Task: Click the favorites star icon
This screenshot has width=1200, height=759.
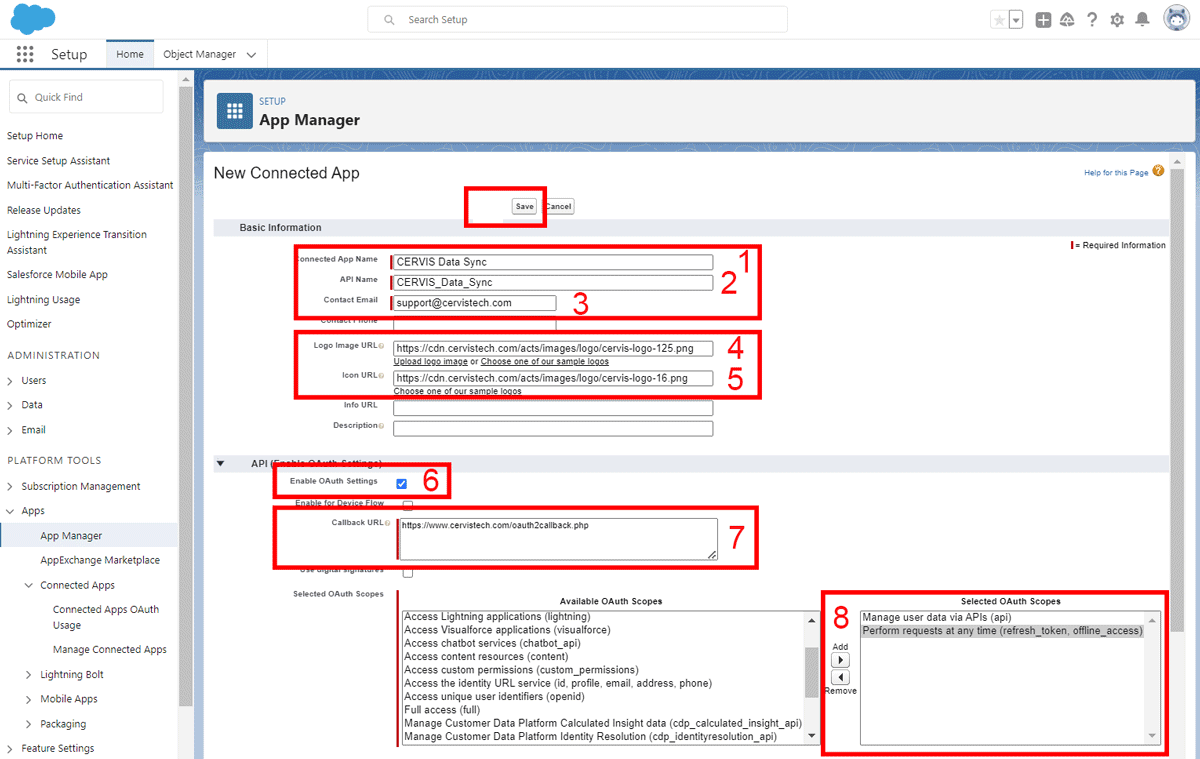Action: coord(998,20)
